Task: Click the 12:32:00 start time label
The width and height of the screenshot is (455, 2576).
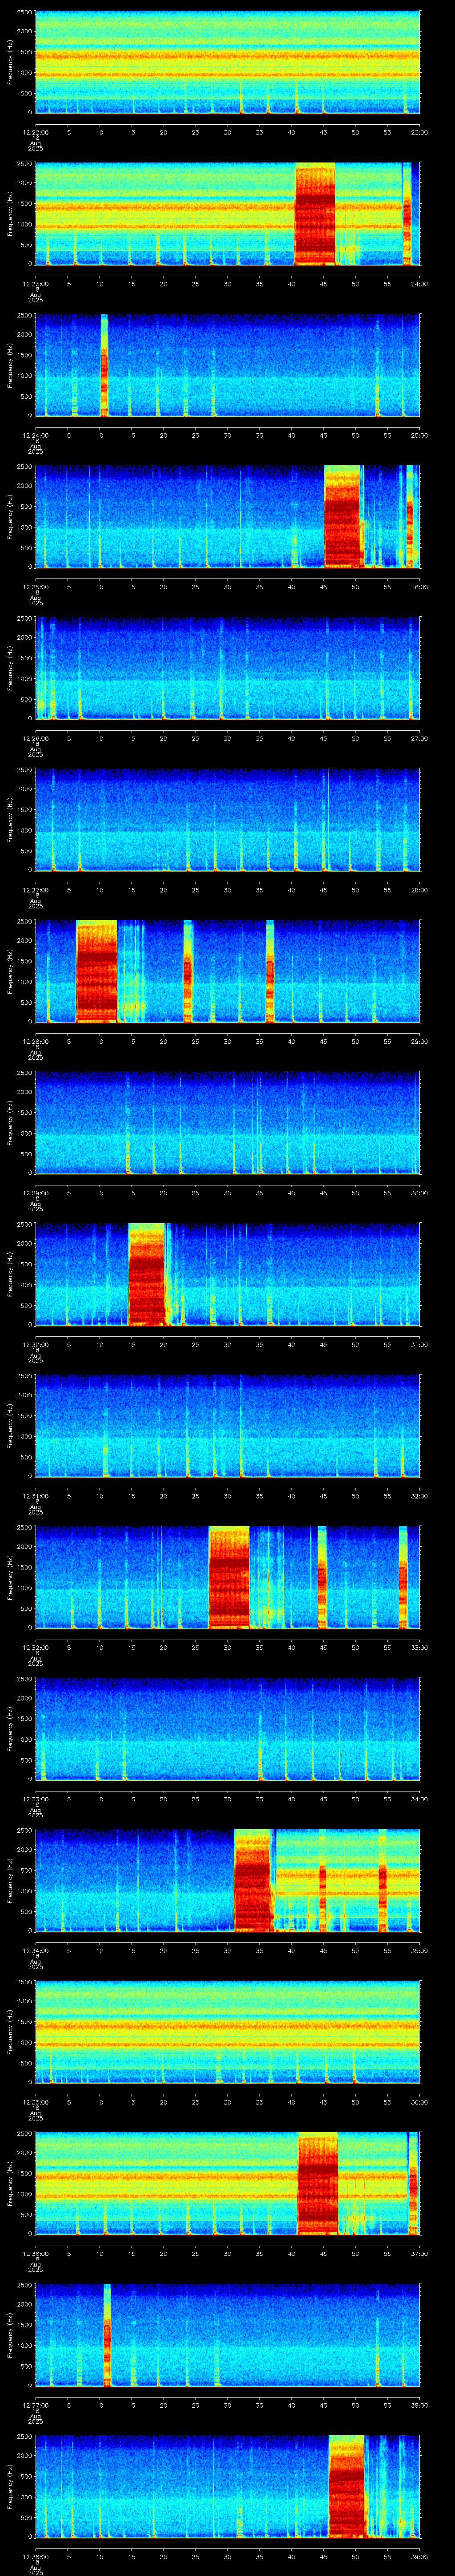Action: [x=35, y=1647]
